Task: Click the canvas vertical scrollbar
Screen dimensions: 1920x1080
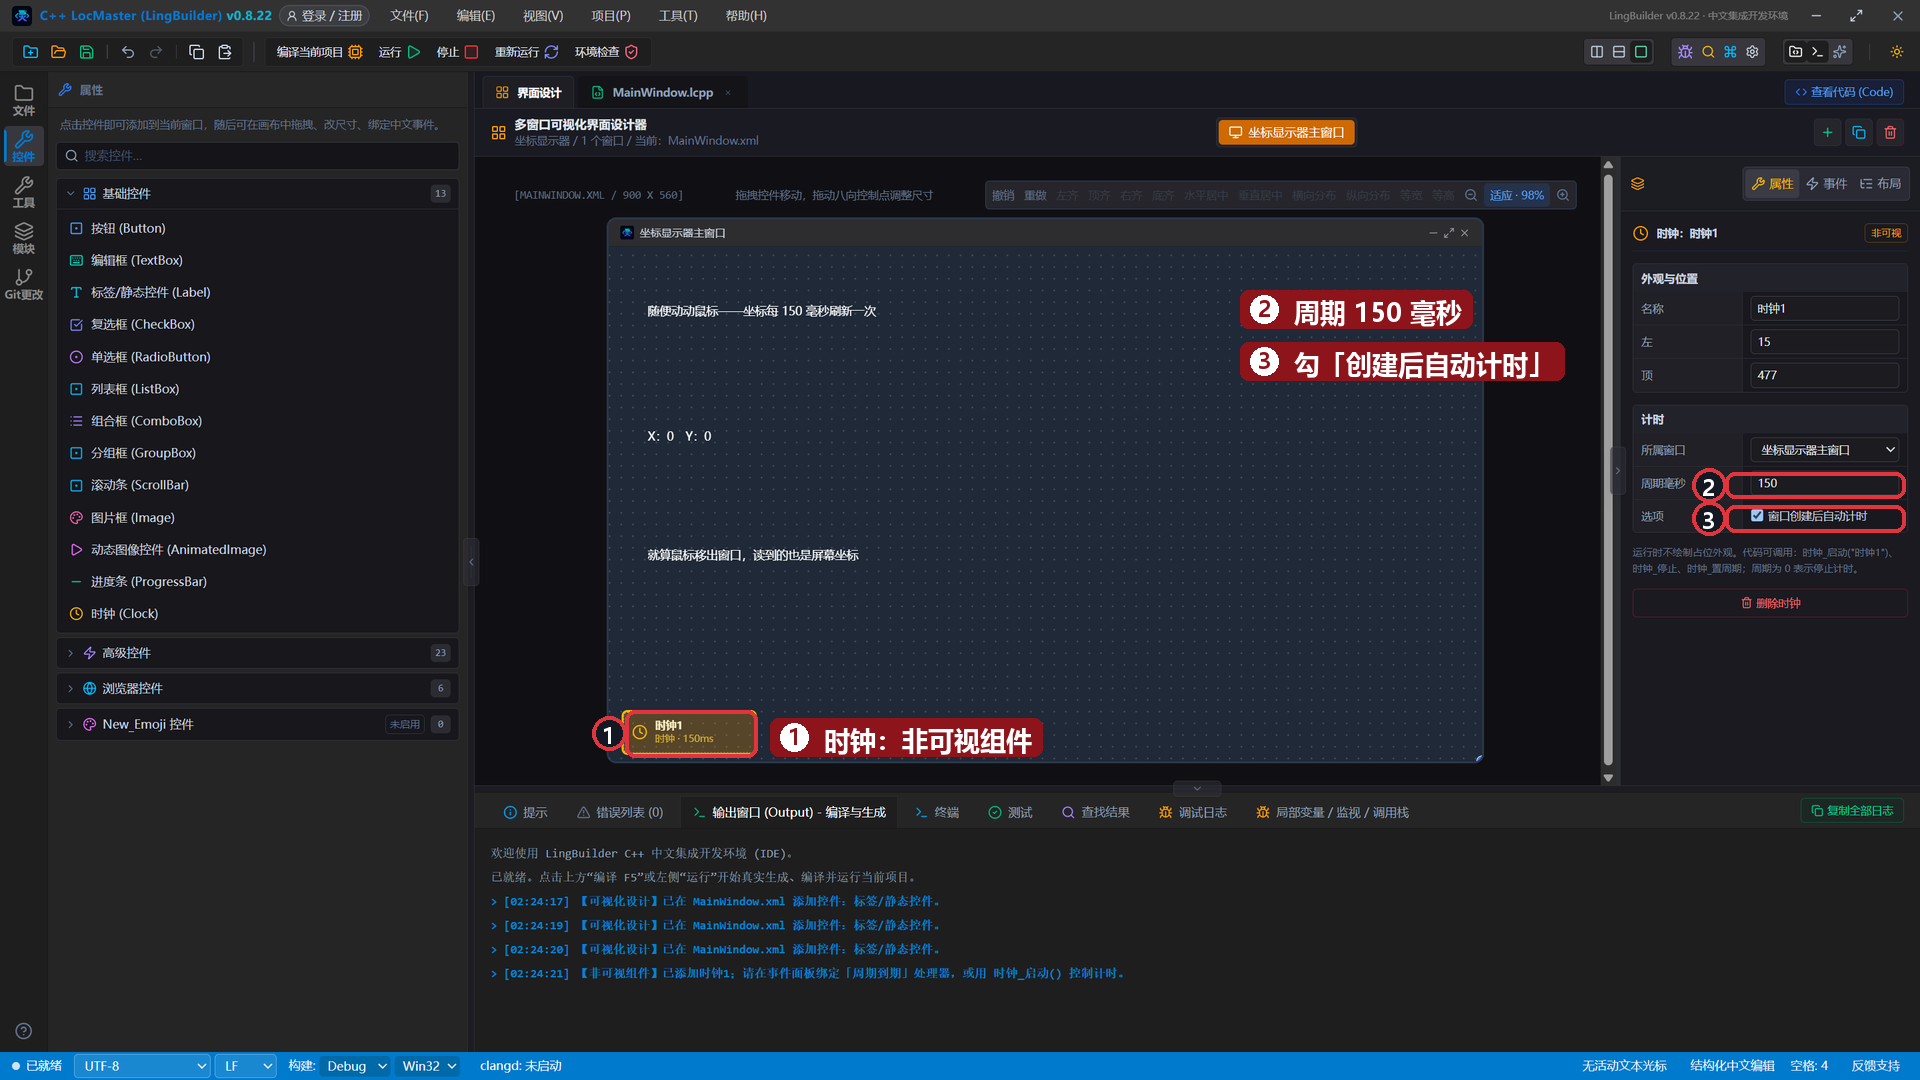Action: 1608,470
